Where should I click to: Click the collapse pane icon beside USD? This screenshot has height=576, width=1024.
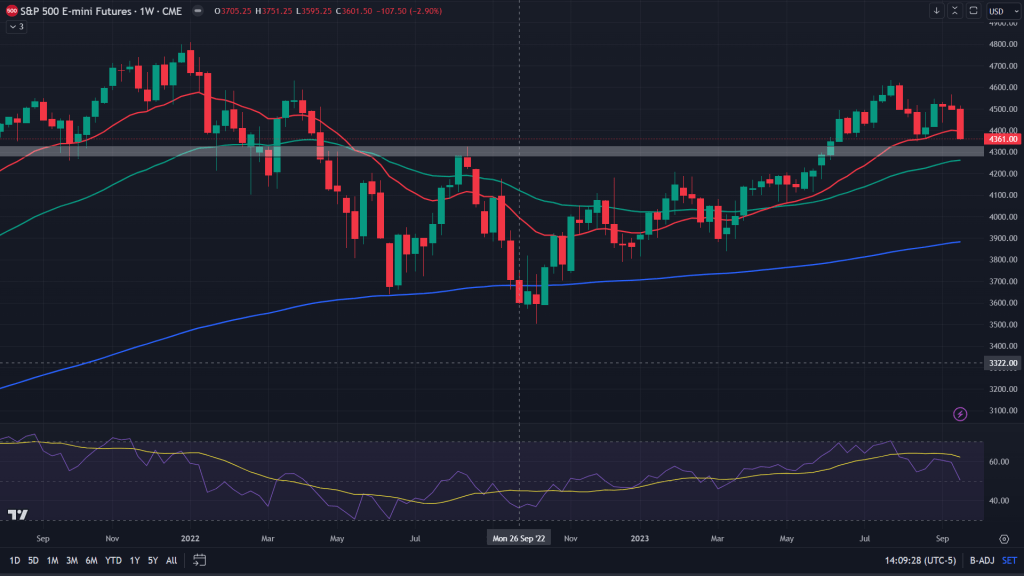pyautogui.click(x=955, y=11)
